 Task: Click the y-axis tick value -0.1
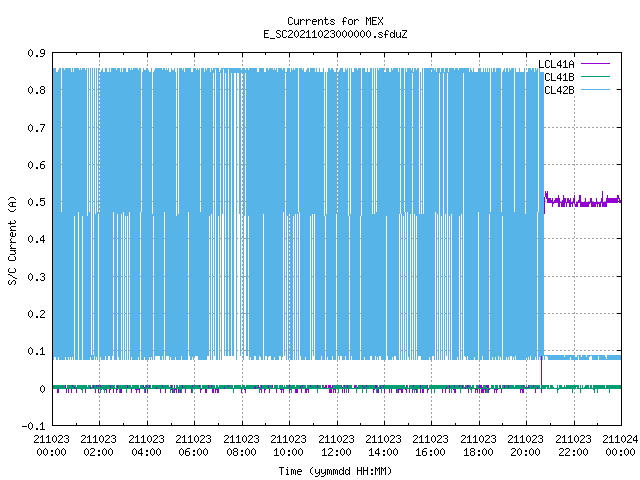(x=33, y=426)
